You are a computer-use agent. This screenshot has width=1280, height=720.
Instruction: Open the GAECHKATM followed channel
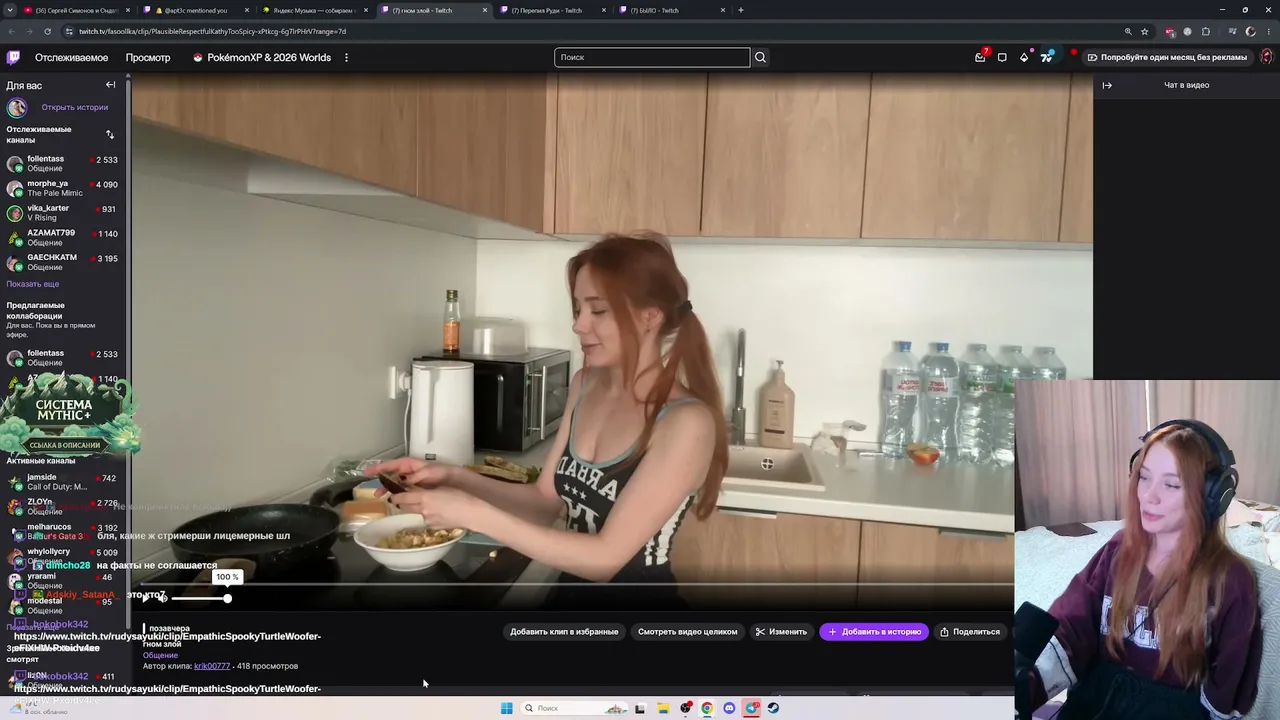[x=62, y=262]
